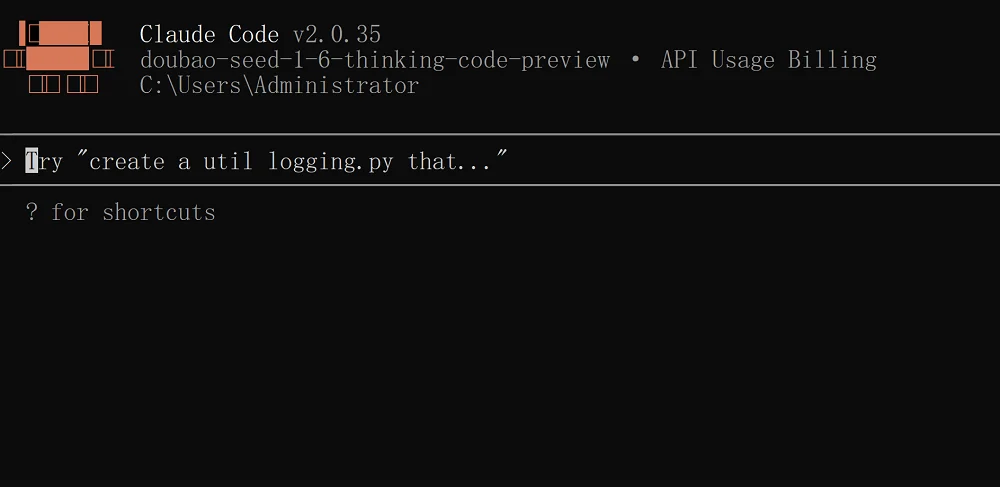Click the word "that..." ending the placeholder

[455, 161]
